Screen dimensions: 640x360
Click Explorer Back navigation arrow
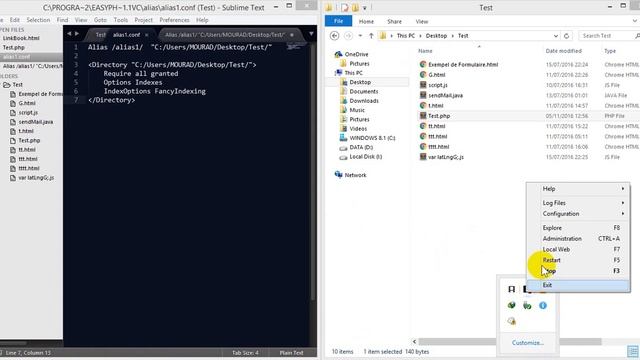pyautogui.click(x=334, y=36)
